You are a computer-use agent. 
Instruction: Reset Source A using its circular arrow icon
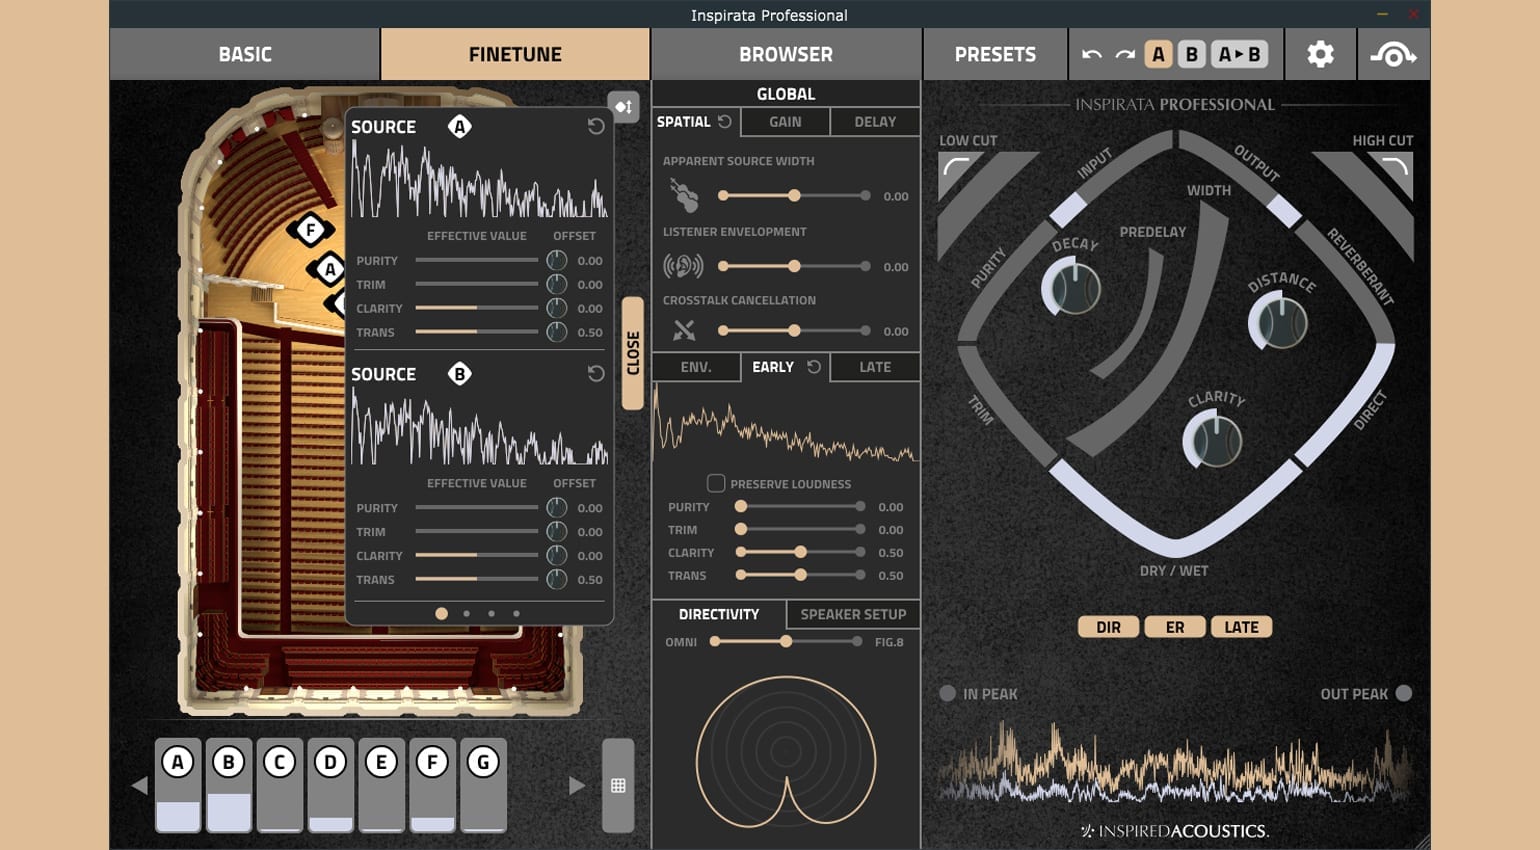coord(597,126)
